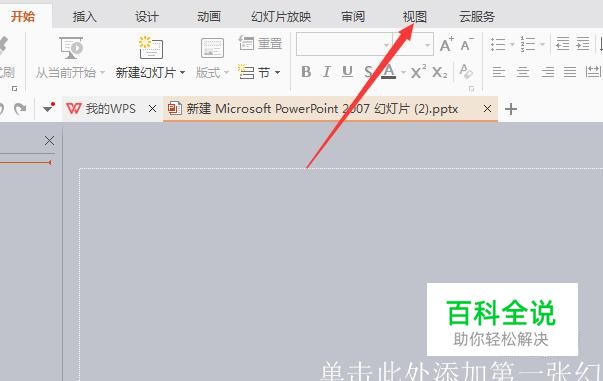Click the 新建幻灯片 icon
Viewport: 603px width, 381px height.
(151, 47)
